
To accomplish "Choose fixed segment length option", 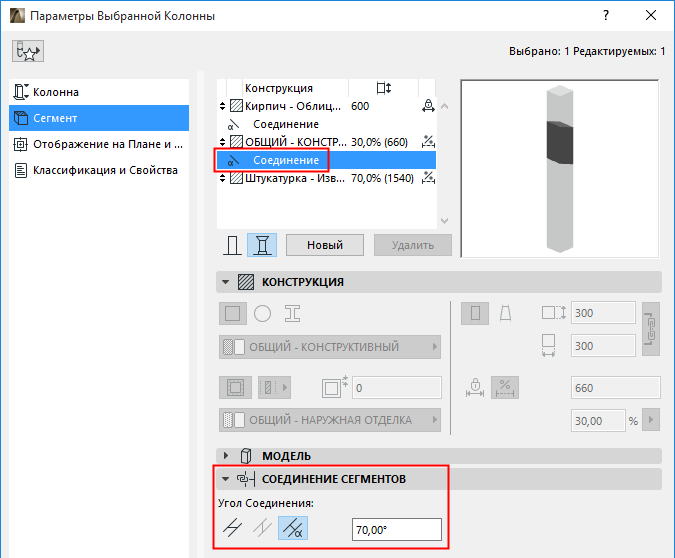I will click(x=475, y=387).
